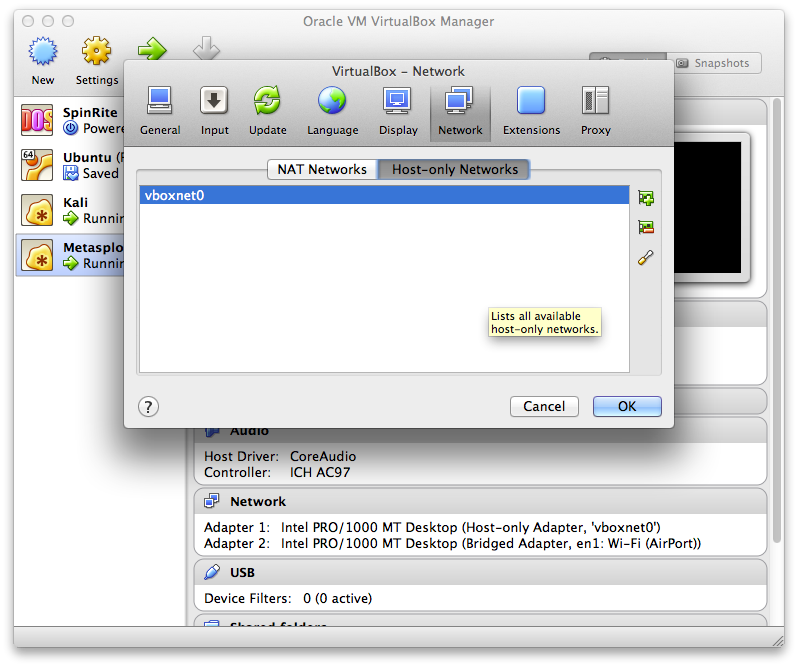This screenshot has width=798, height=667.
Task: Click the green Start arrow icon
Action: point(152,49)
